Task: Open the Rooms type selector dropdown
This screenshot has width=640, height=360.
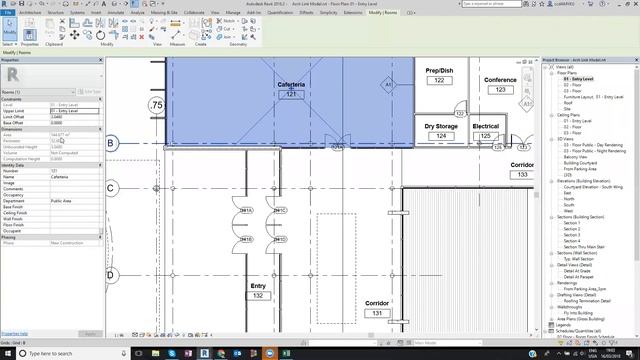Action: click(38, 92)
